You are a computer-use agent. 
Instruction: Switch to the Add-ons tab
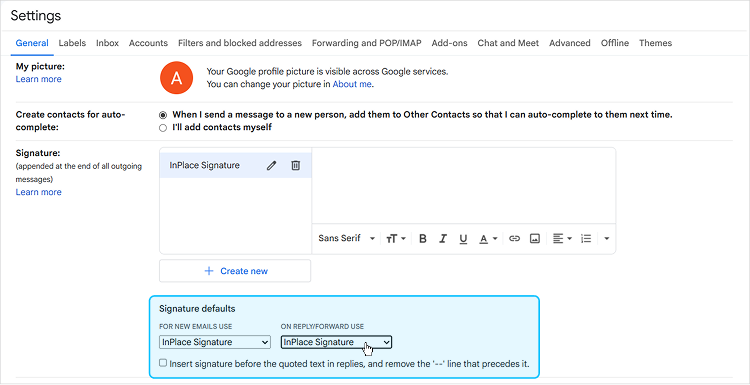[449, 43]
